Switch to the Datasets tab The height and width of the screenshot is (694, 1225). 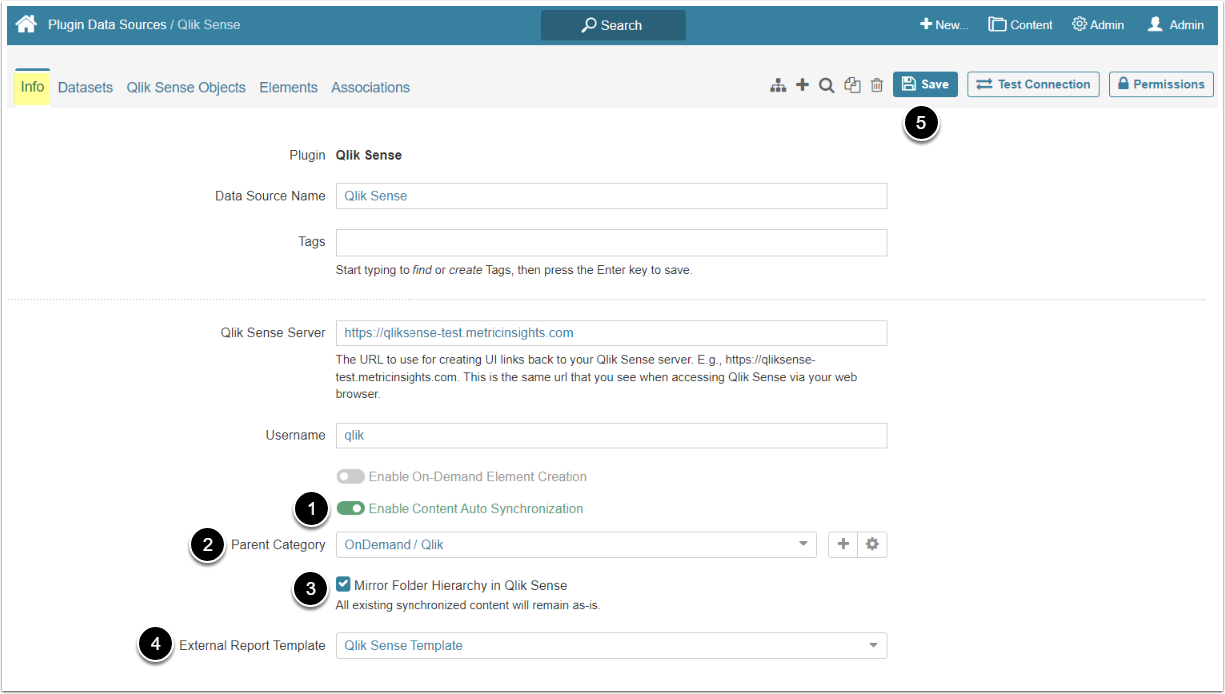tap(85, 87)
